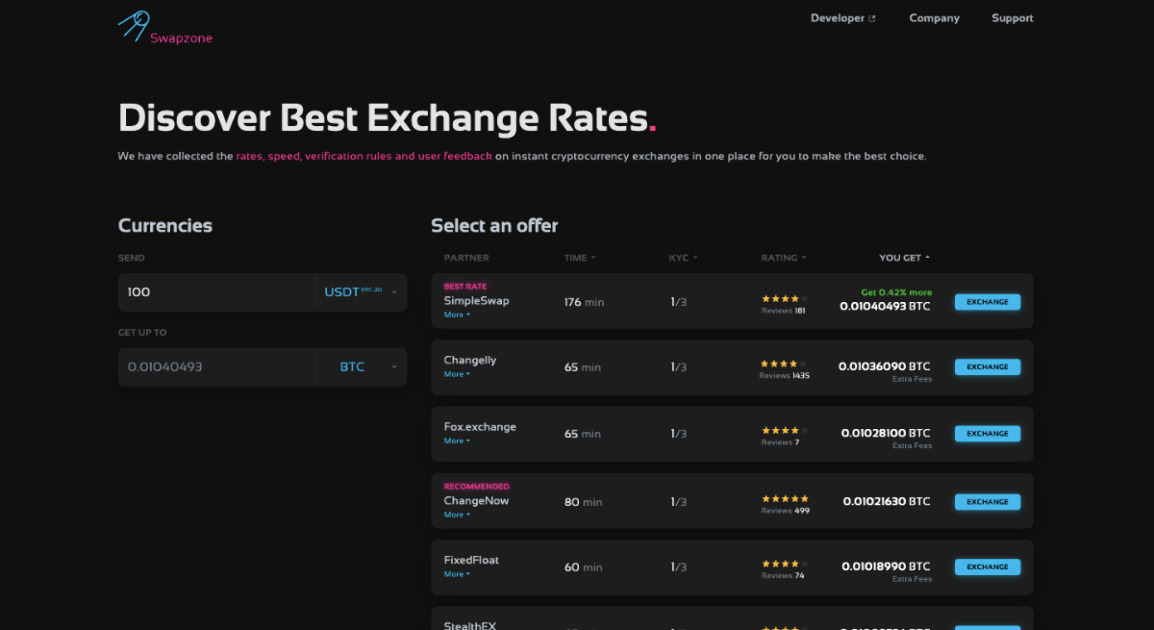Click the Swapzone satellite logo
This screenshot has width=1154, height=630.
click(x=133, y=25)
